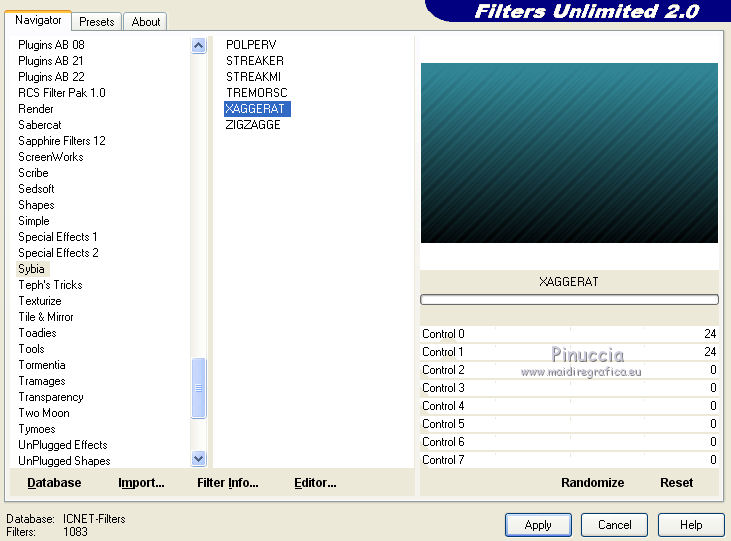Click scroll down arrow in category list
The width and height of the screenshot is (731, 541).
(199, 458)
